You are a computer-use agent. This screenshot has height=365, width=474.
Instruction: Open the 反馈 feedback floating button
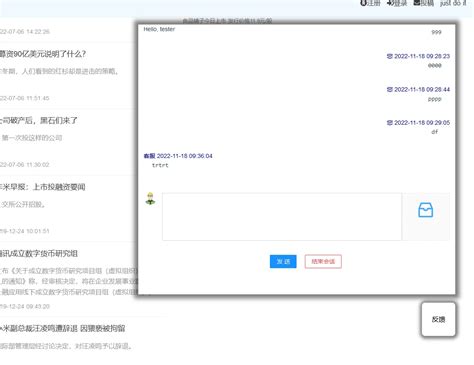(x=438, y=319)
